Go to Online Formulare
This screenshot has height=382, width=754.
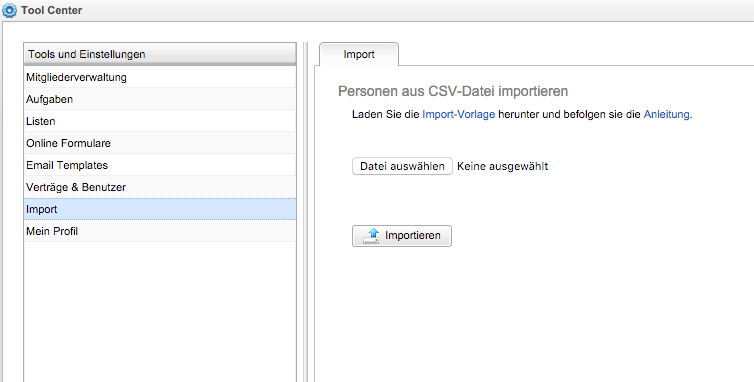pyautogui.click(x=160, y=143)
